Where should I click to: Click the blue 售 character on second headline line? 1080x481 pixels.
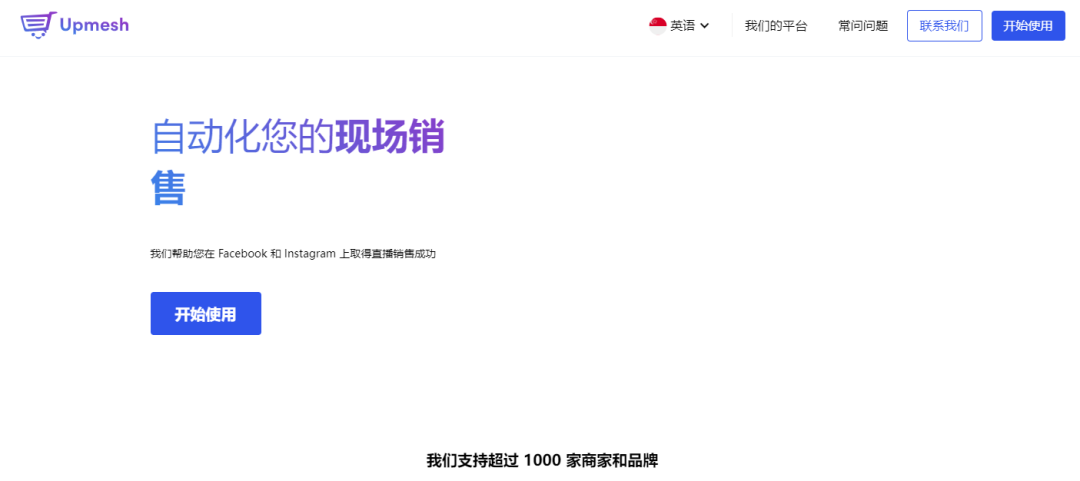(168, 188)
